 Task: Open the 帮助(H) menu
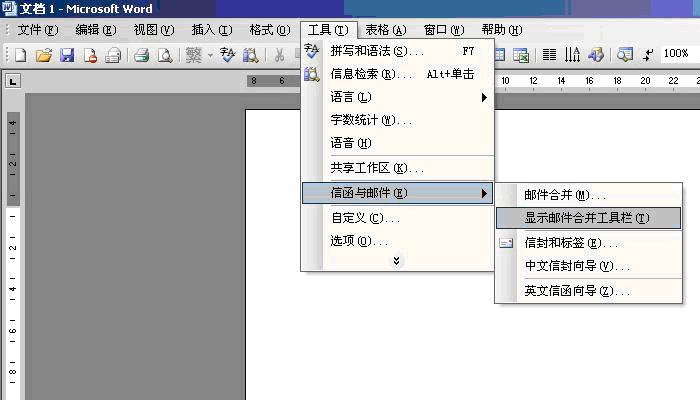[502, 30]
